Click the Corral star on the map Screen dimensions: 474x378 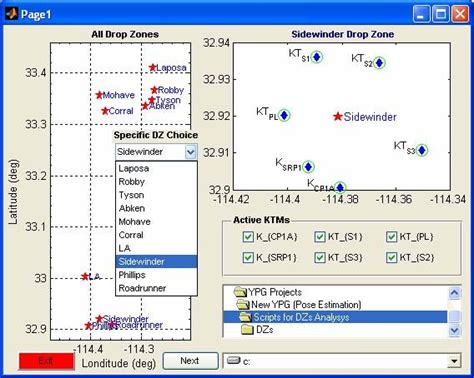pyautogui.click(x=105, y=111)
